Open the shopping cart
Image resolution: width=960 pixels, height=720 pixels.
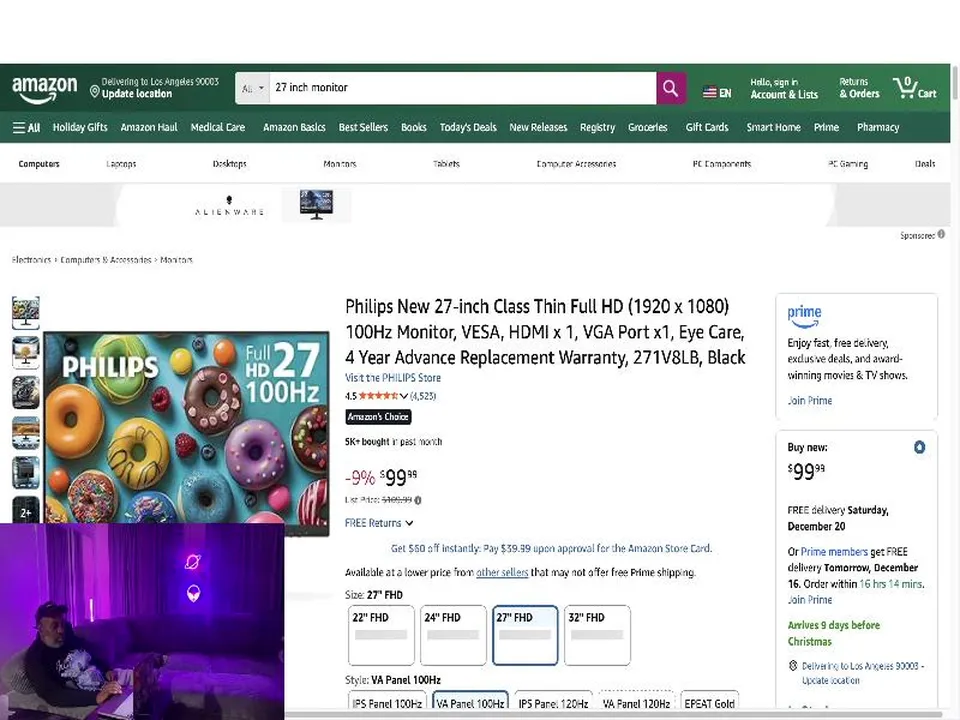915,88
